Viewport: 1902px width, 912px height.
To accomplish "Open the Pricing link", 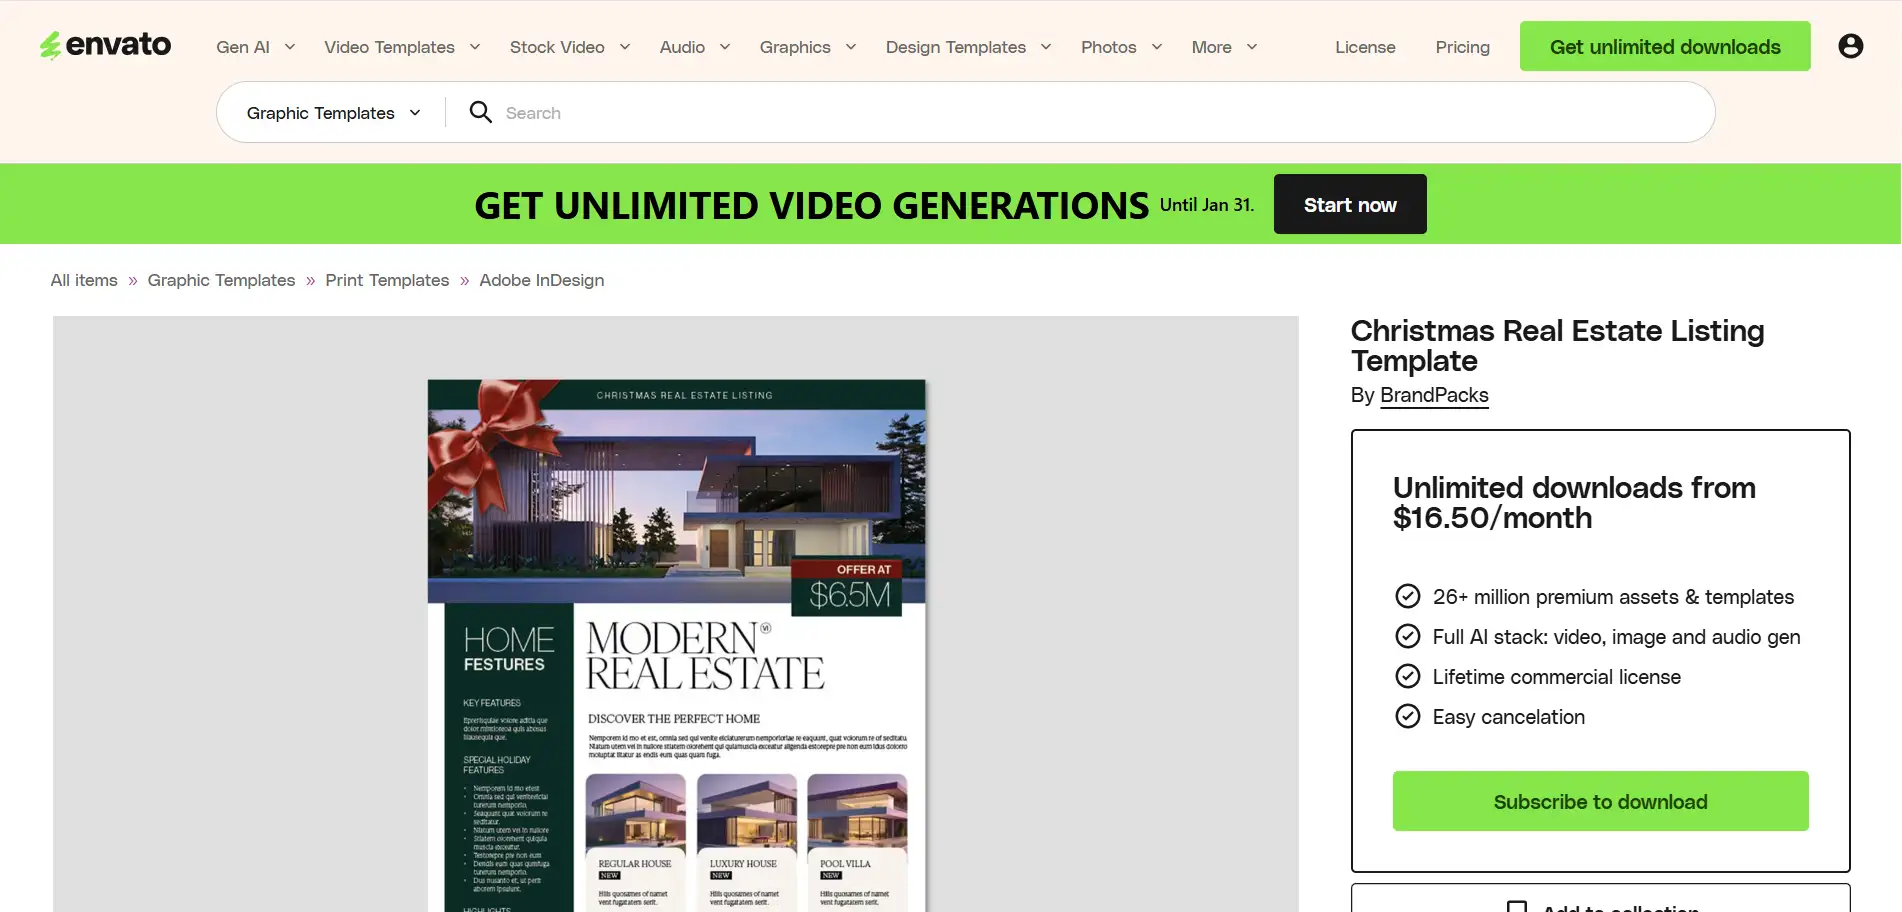I will tap(1462, 47).
